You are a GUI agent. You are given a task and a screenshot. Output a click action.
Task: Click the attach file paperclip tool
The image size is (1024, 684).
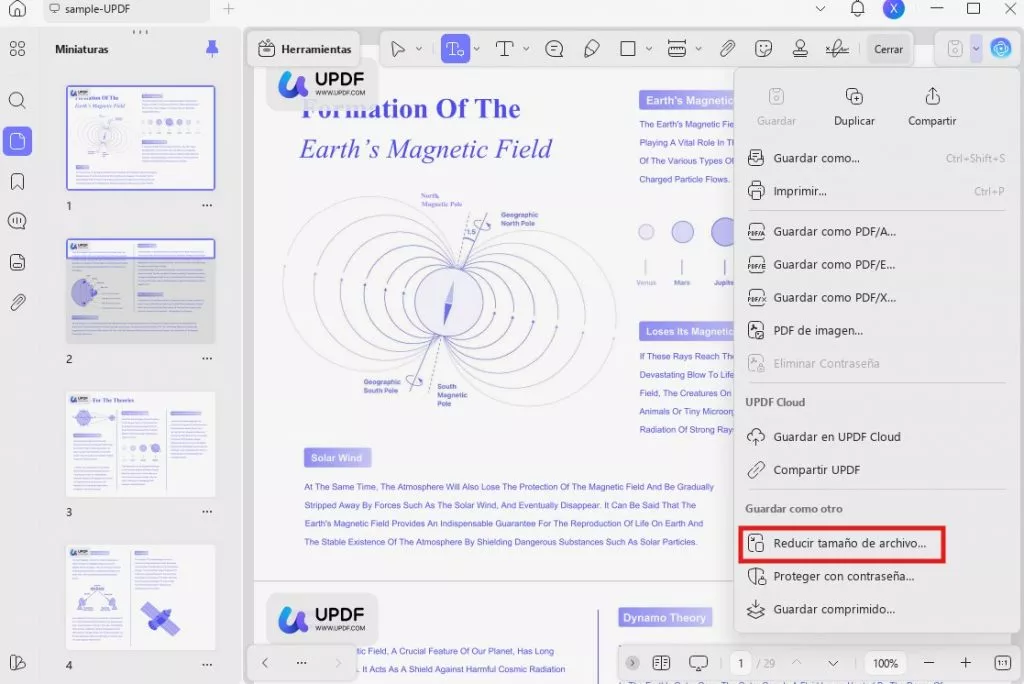pyautogui.click(x=727, y=49)
